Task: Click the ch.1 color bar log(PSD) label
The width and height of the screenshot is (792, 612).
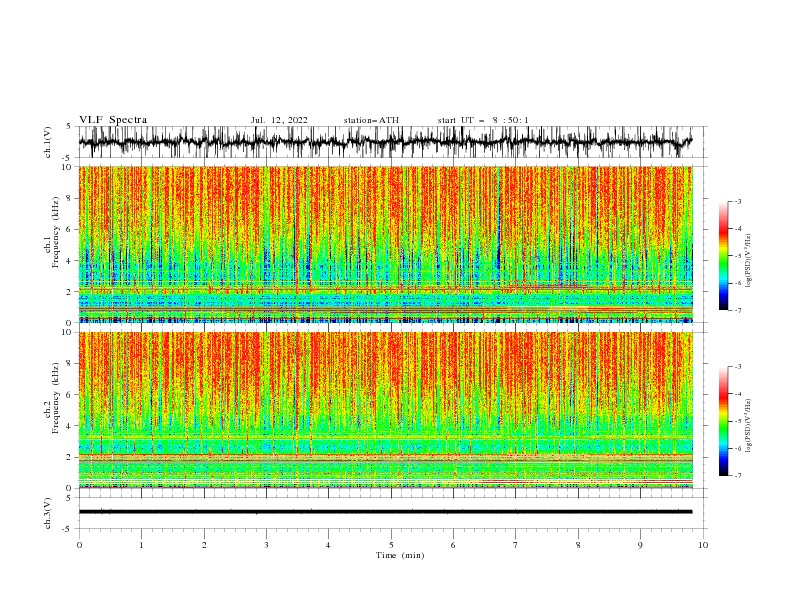Action: click(x=749, y=261)
